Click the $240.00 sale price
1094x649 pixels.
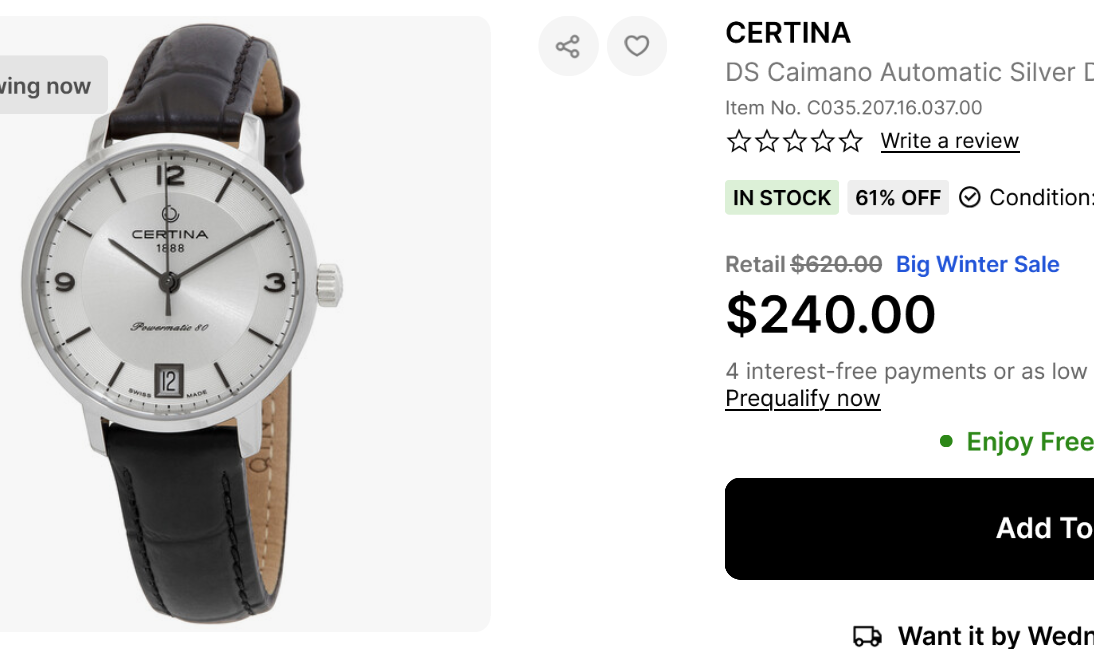coord(830,314)
